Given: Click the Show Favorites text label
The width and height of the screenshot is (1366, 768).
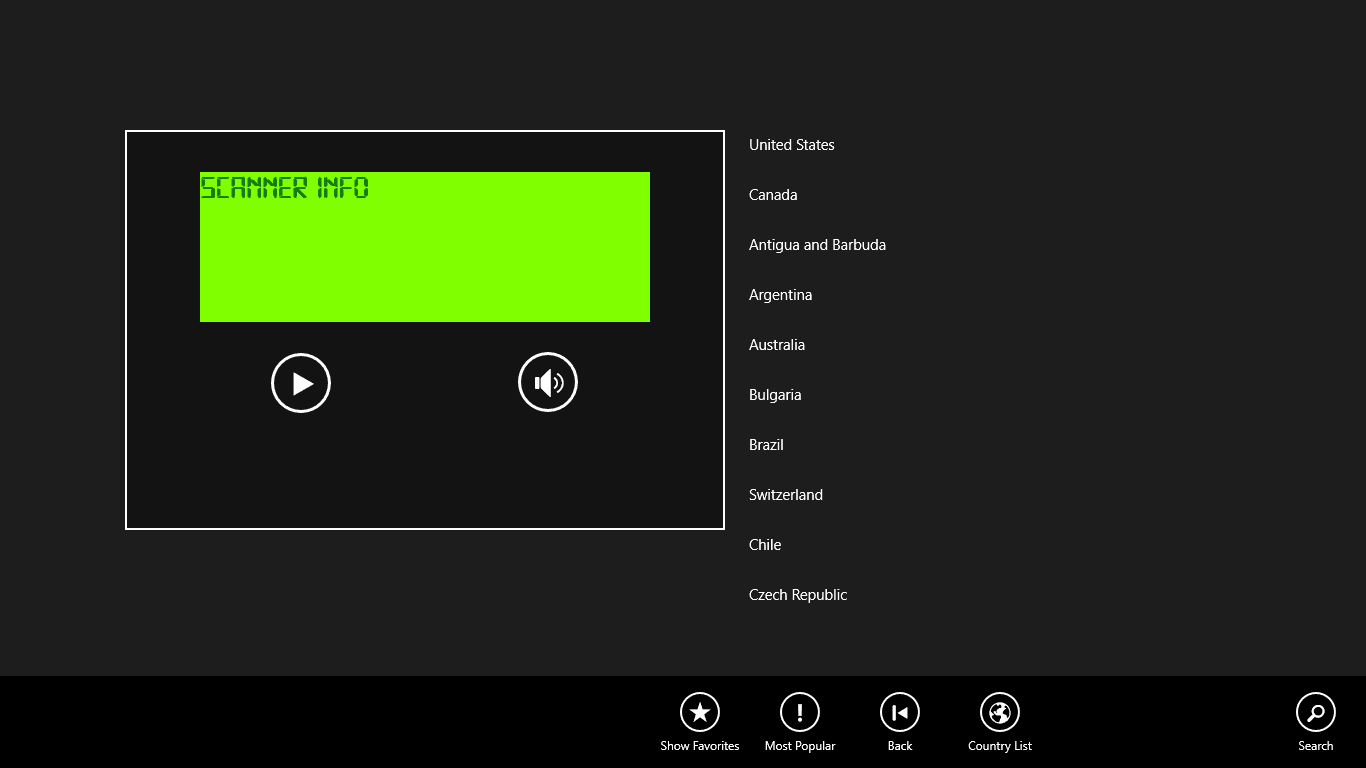Looking at the screenshot, I should (700, 746).
